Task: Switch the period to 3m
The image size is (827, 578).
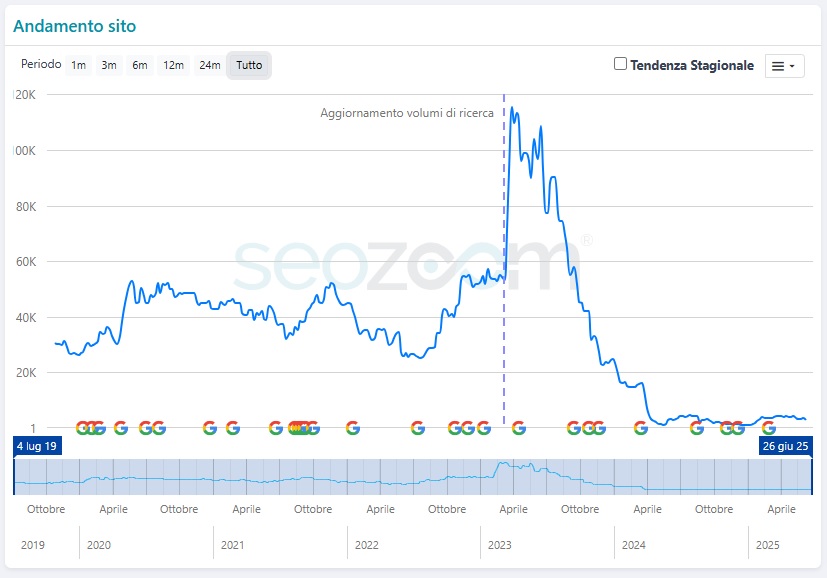Action: click(109, 65)
